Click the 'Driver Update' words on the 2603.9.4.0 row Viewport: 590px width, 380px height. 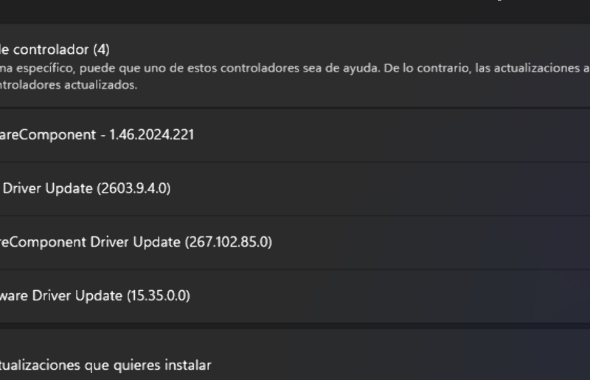pyautogui.click(x=48, y=188)
